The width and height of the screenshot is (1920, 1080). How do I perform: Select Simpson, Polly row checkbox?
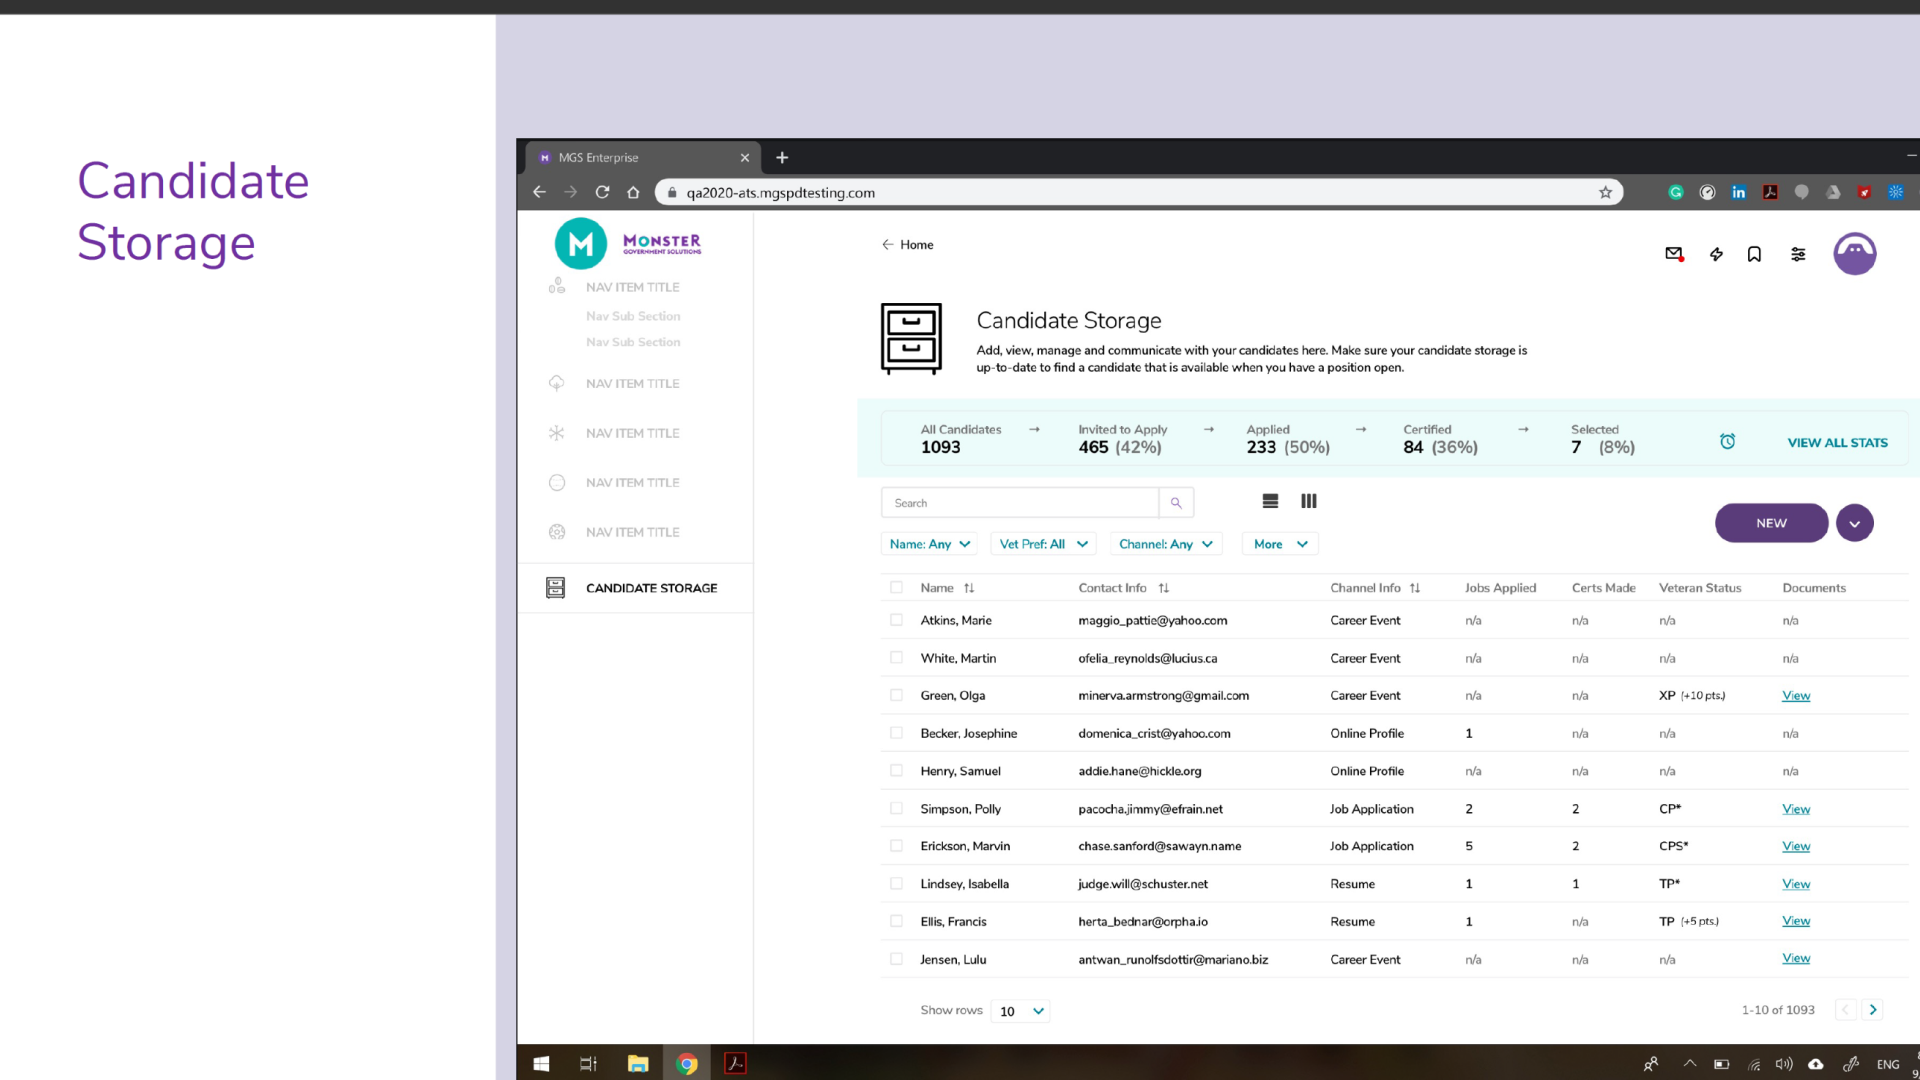896,809
